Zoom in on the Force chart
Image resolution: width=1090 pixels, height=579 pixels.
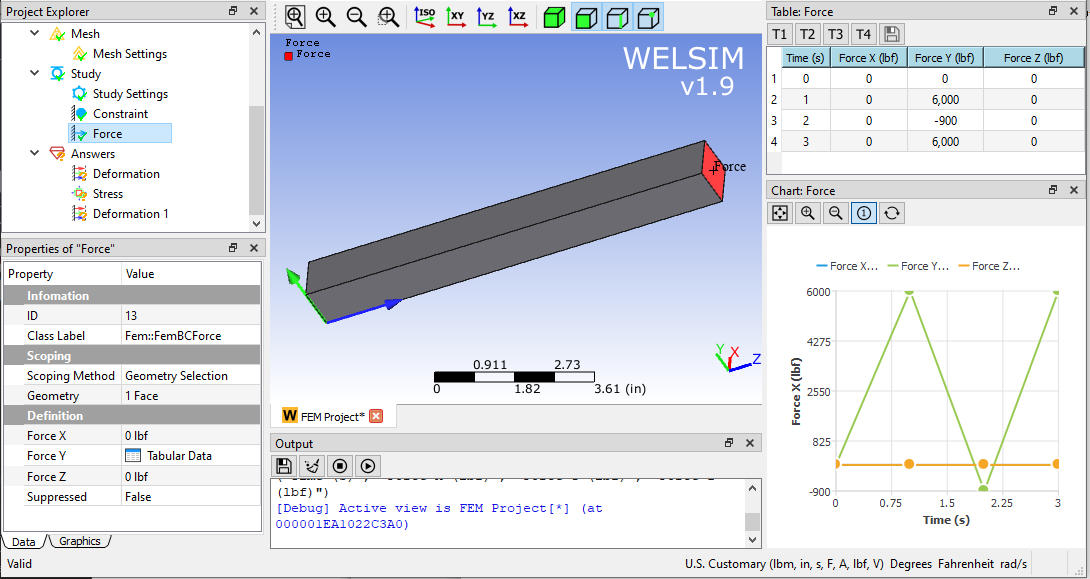808,213
